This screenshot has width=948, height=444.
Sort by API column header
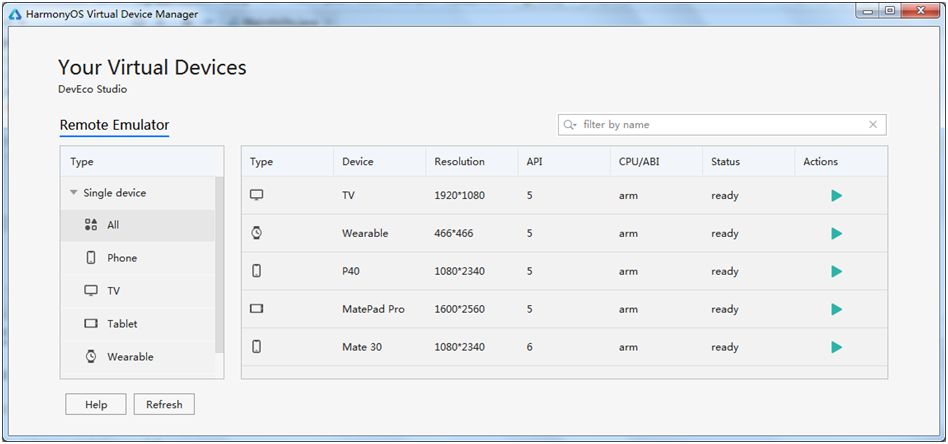(x=564, y=162)
